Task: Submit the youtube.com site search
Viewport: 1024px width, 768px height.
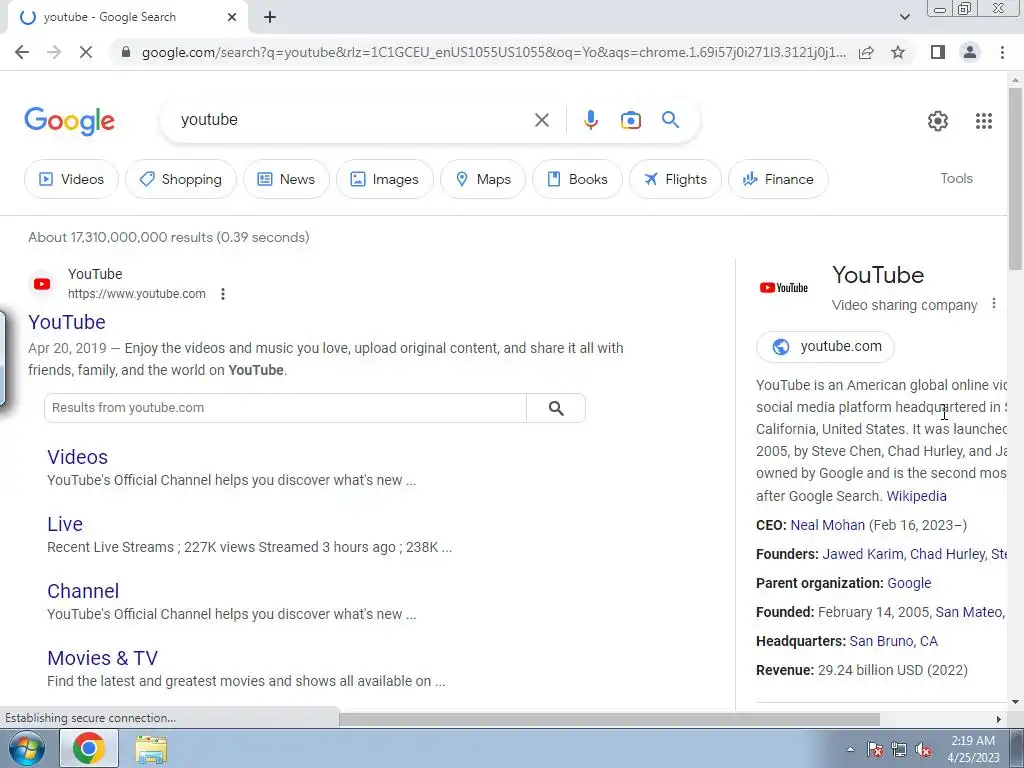Action: coord(556,408)
